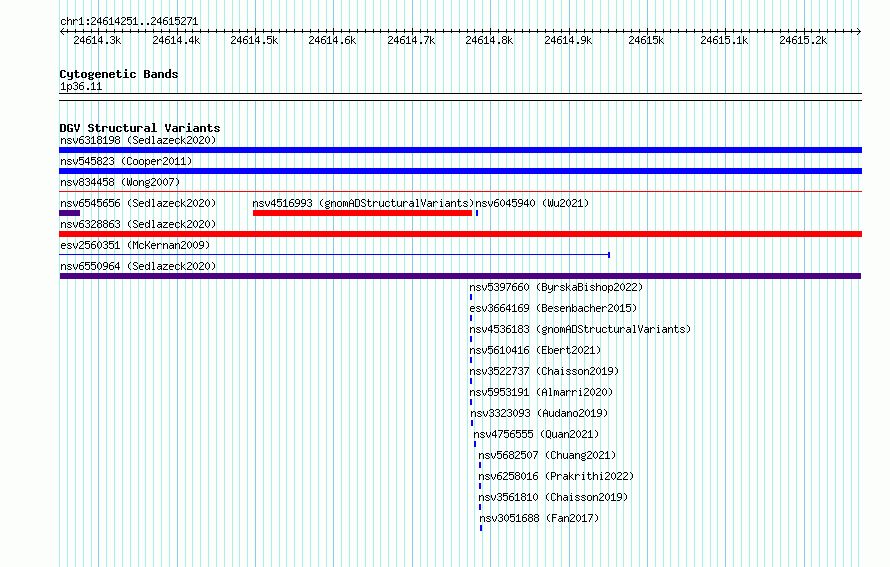Open nsv5397660 (ByrskaBishop2022) label
The height and width of the screenshot is (567, 890).
coord(556,287)
